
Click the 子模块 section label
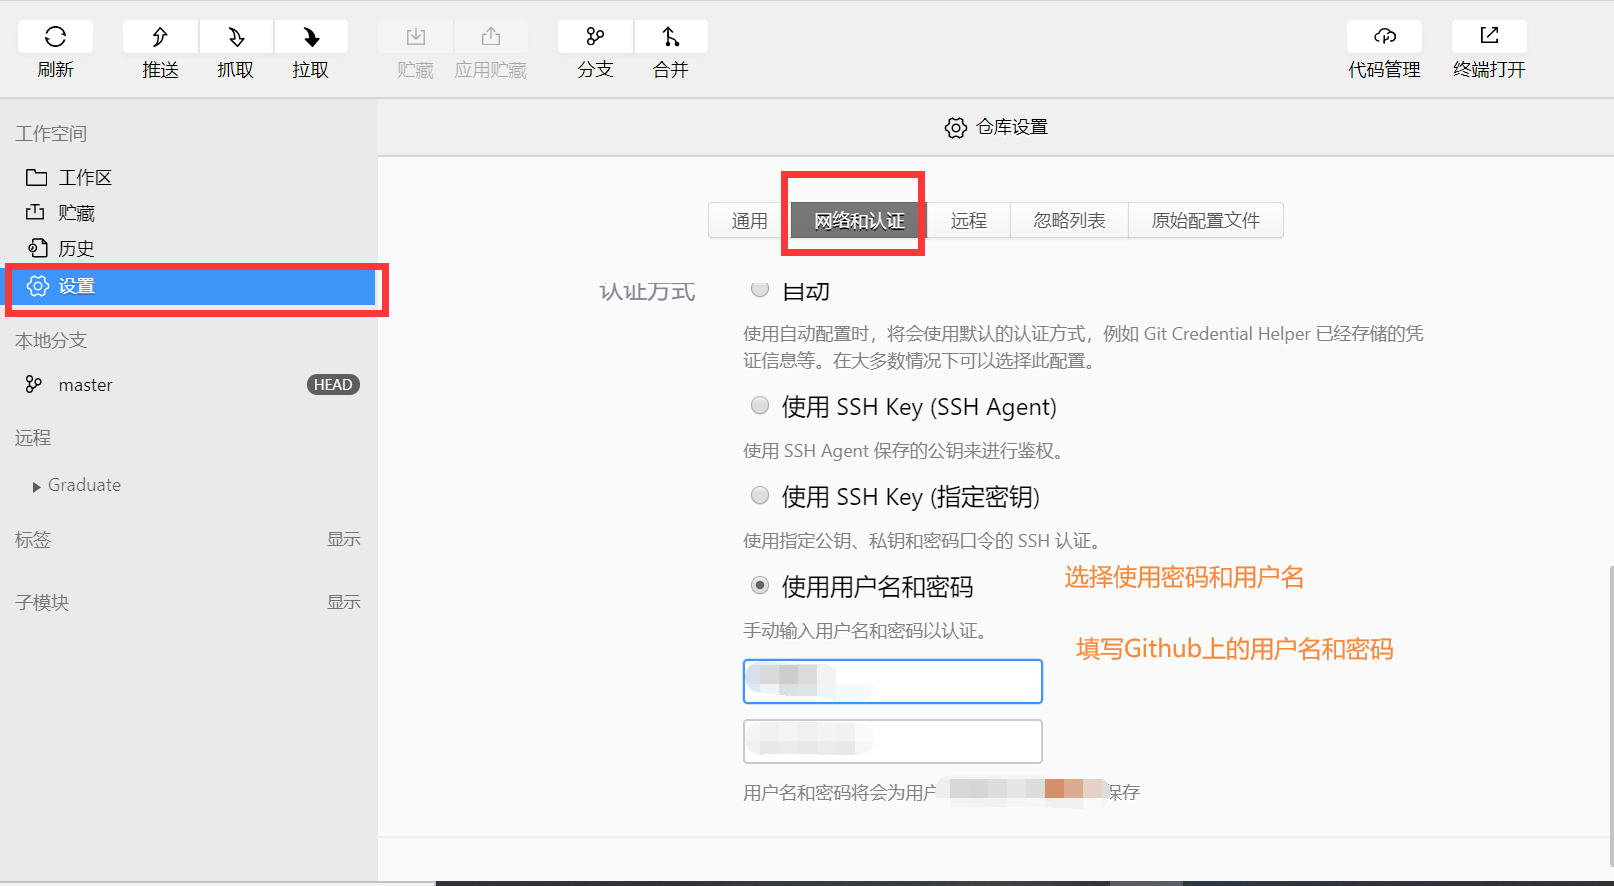point(42,603)
